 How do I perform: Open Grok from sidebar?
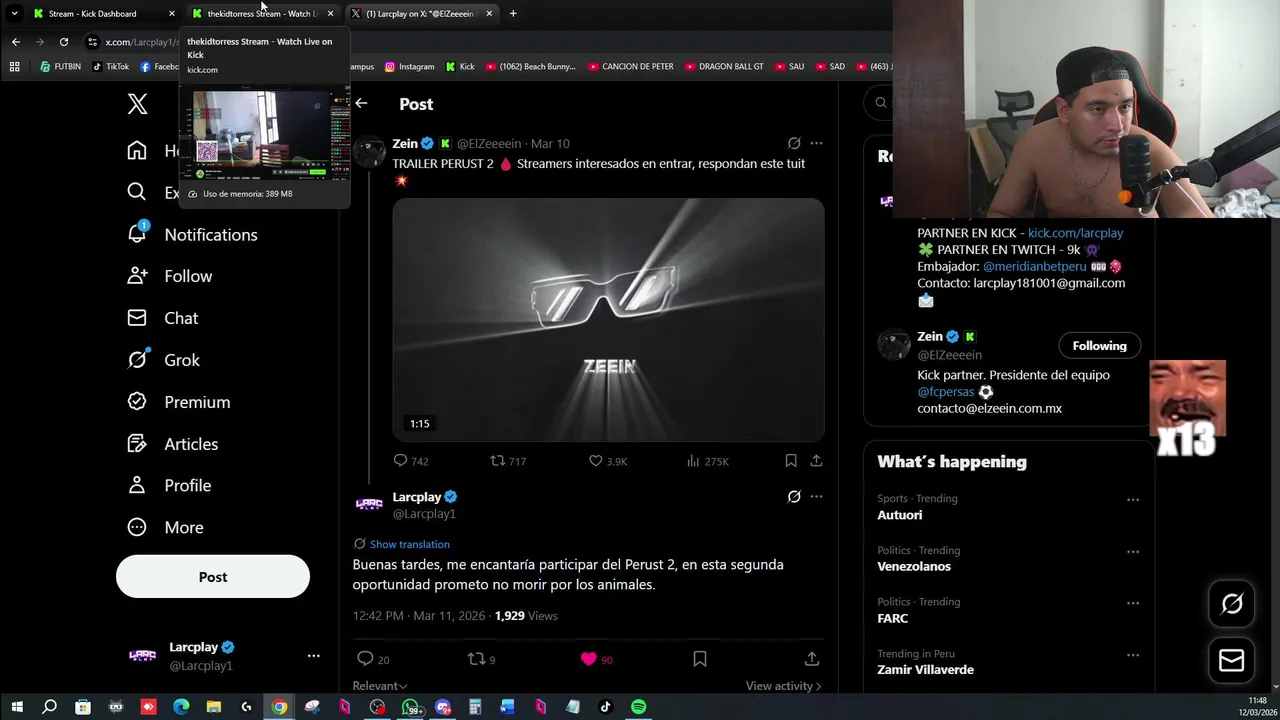point(164,360)
